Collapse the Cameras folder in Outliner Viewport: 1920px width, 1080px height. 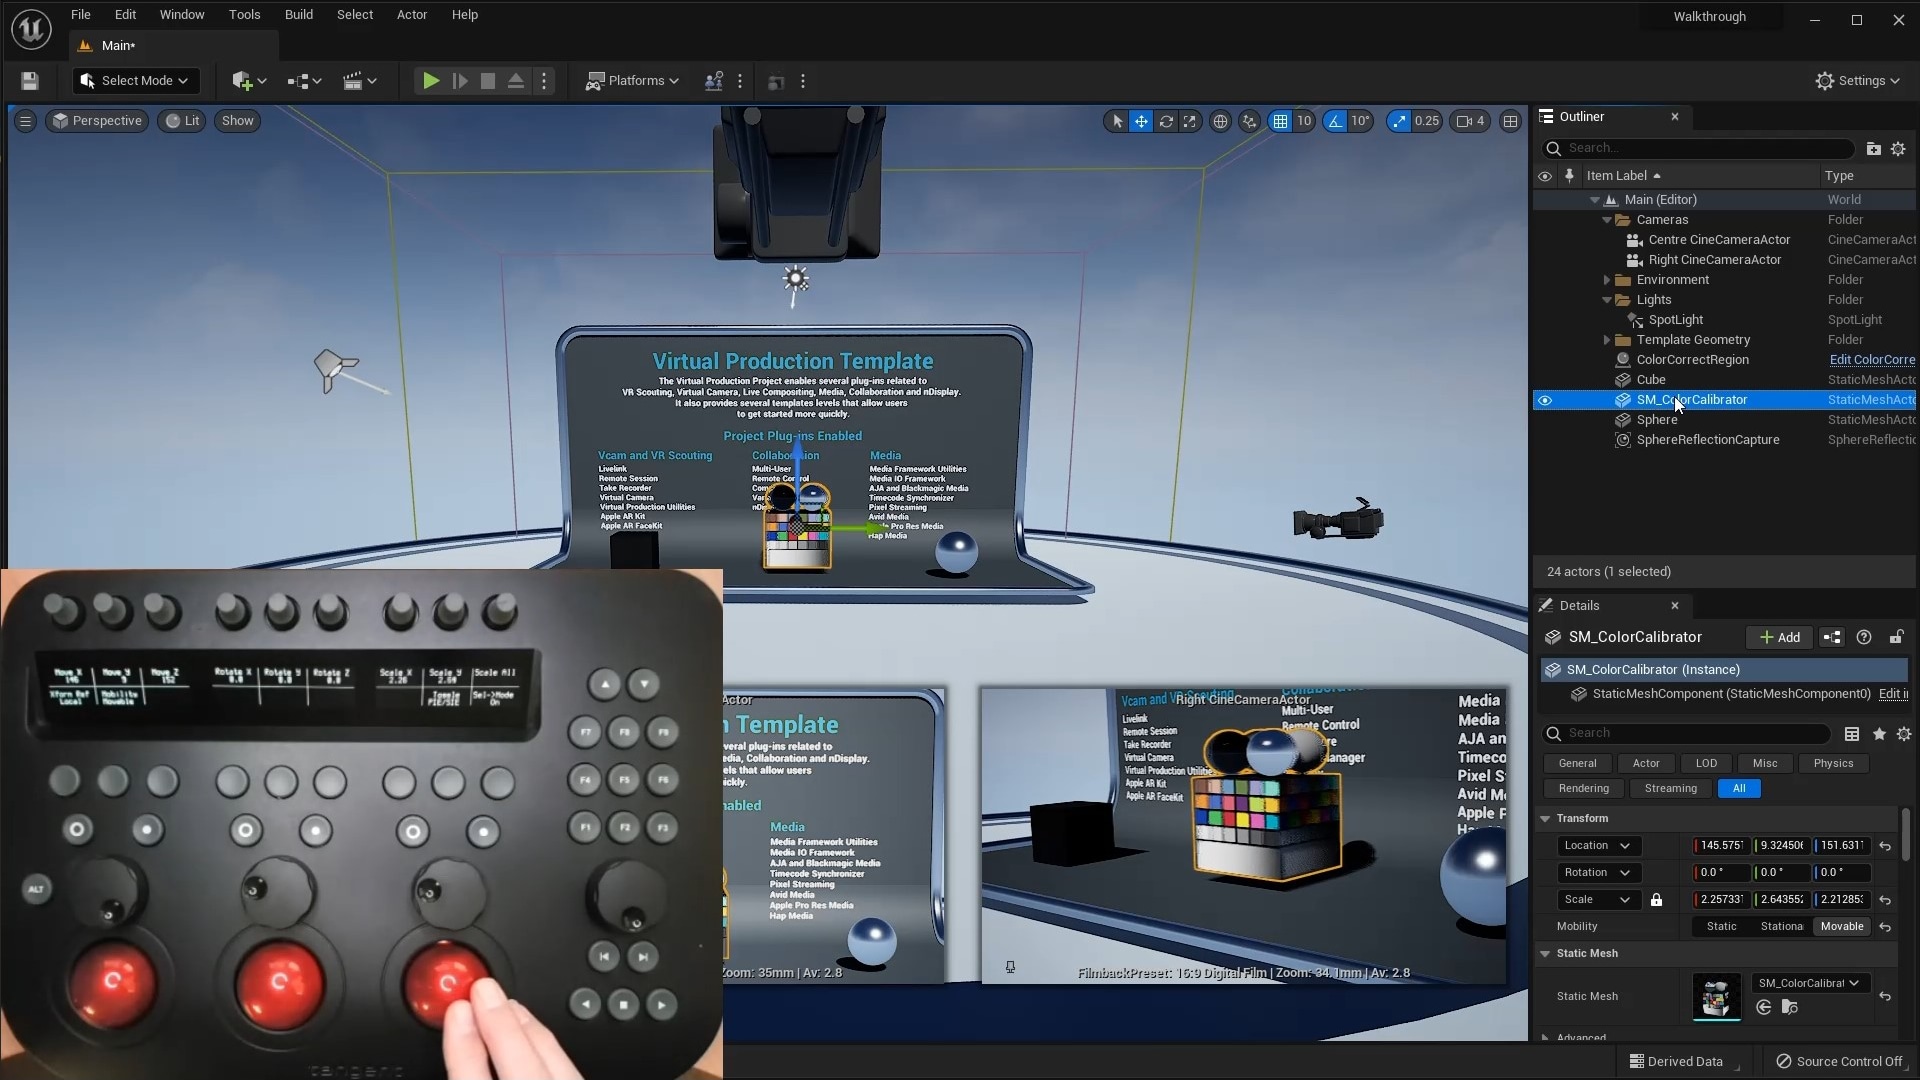(1607, 220)
